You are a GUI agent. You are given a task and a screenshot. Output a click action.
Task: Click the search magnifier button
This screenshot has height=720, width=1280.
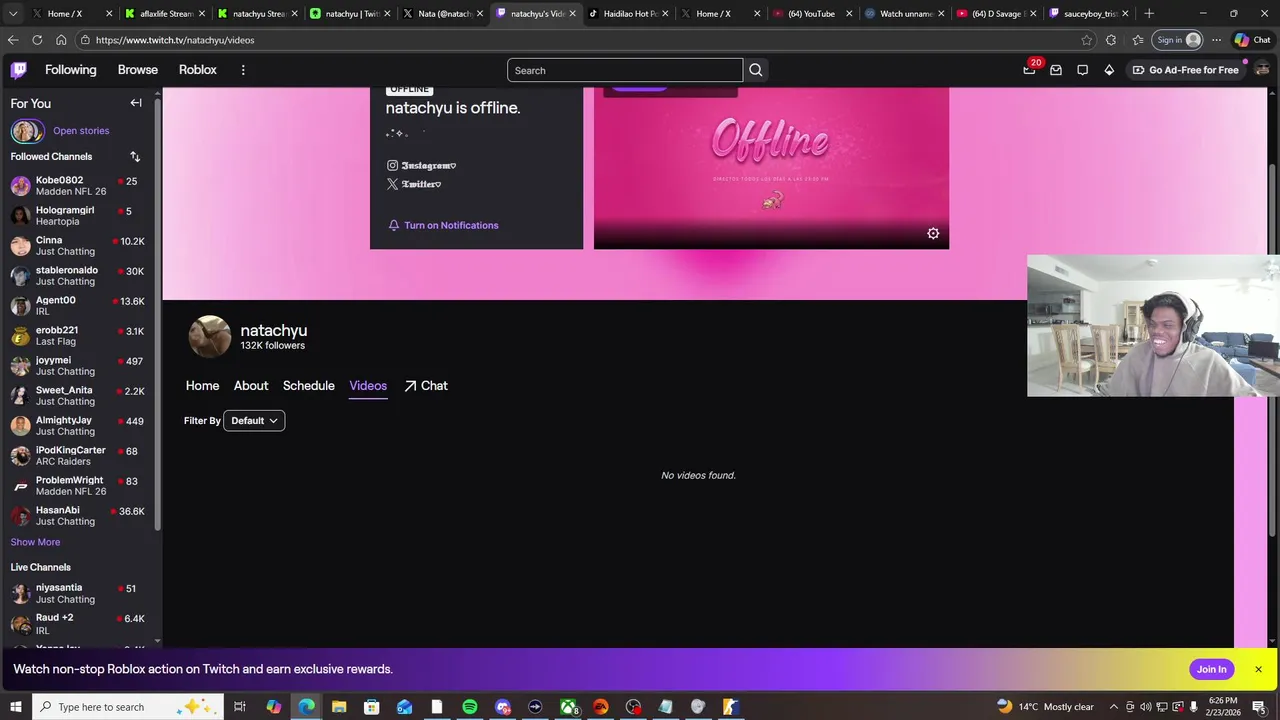click(x=756, y=70)
